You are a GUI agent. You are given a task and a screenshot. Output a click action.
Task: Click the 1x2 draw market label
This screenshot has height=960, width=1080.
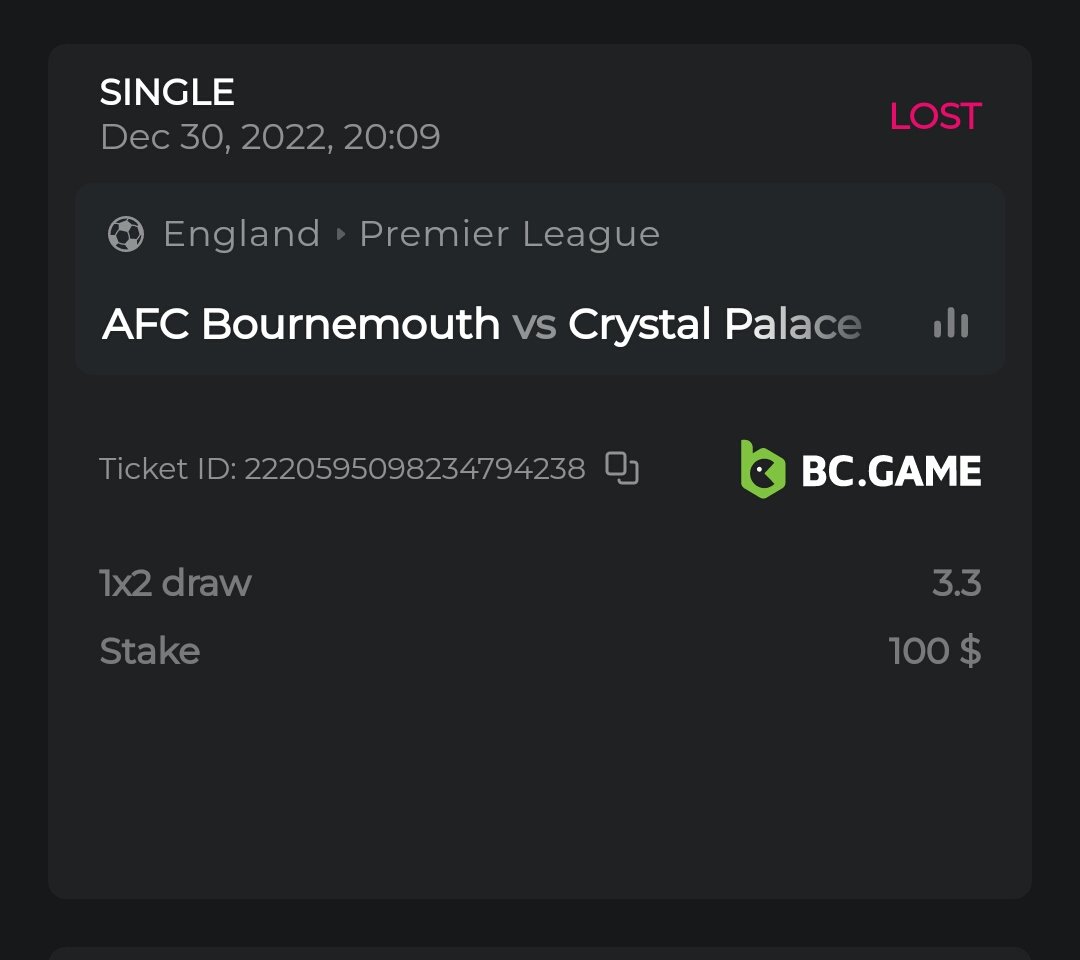coord(176,583)
